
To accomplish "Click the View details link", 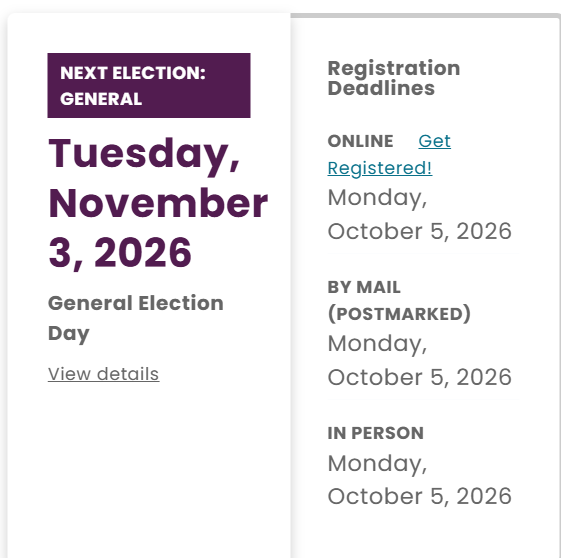I will (103, 374).
